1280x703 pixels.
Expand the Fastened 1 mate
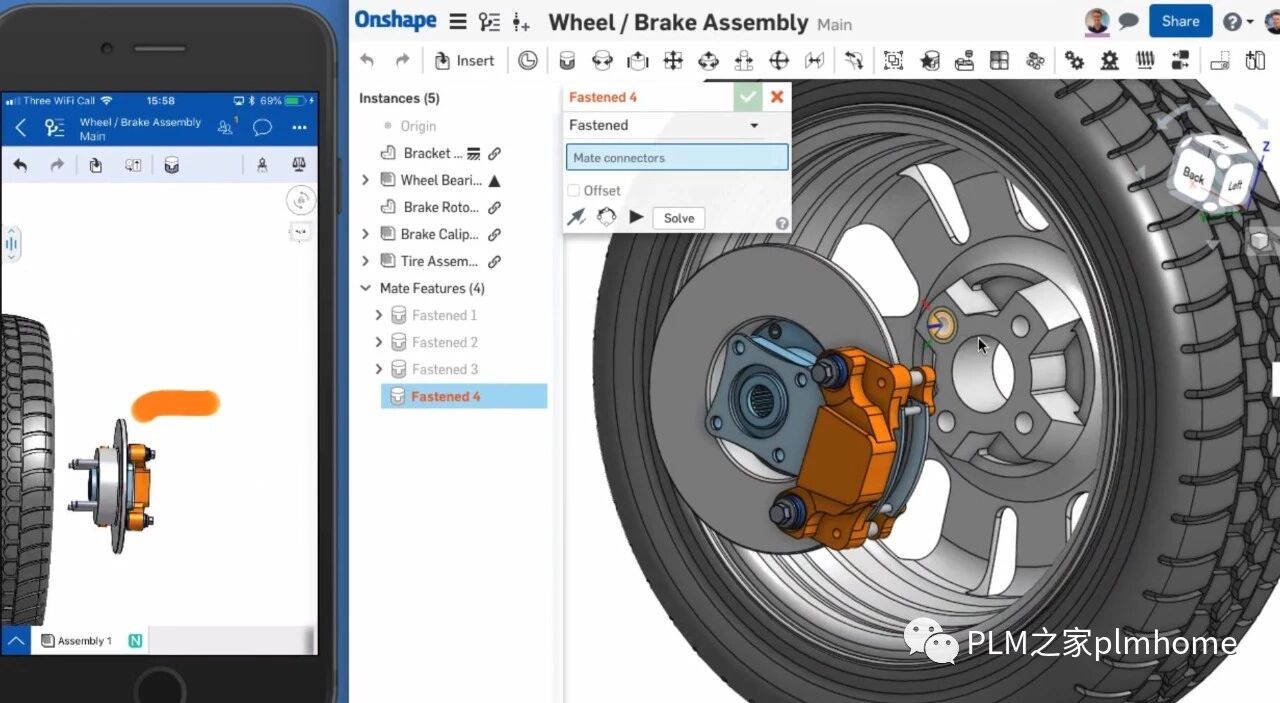click(379, 315)
